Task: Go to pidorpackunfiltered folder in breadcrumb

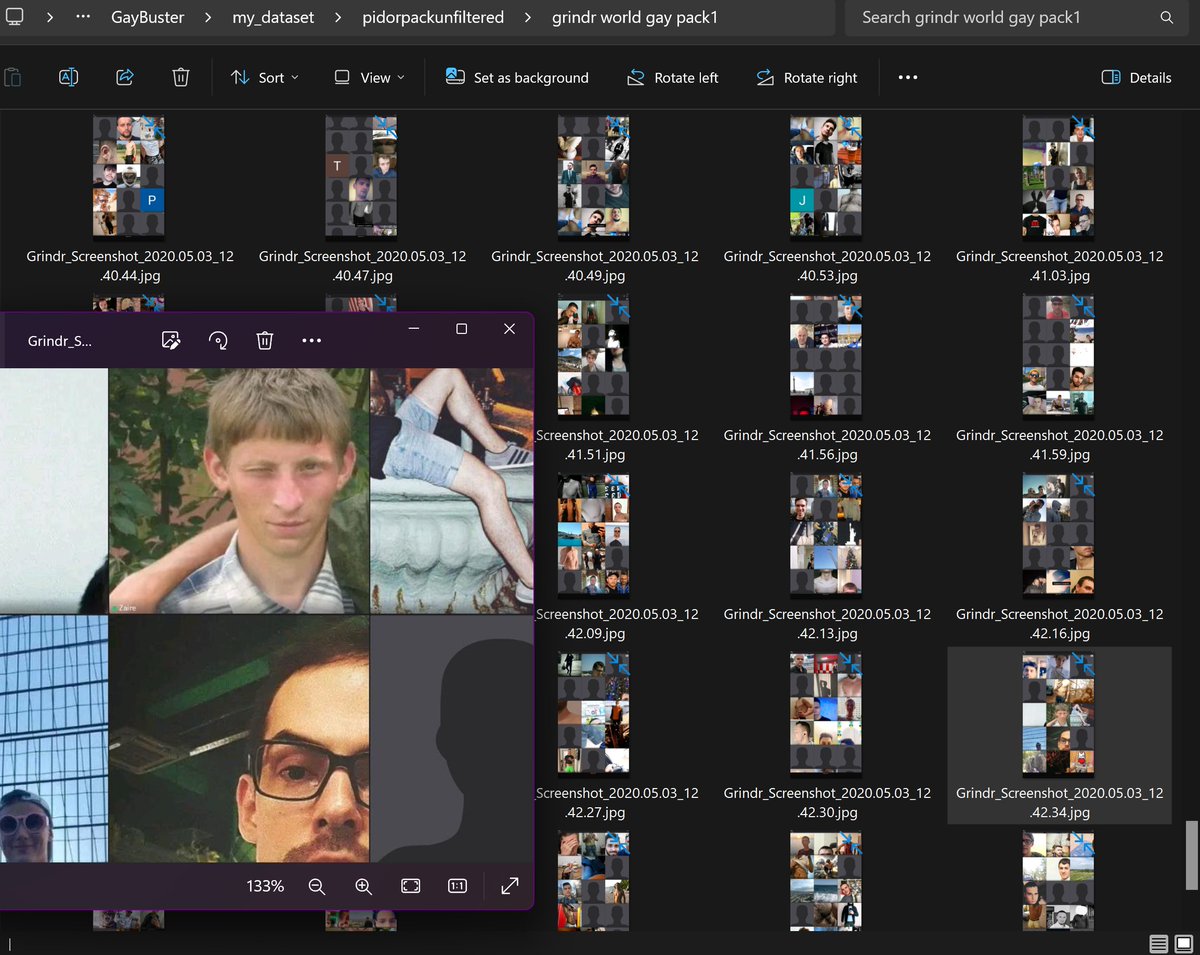Action: coord(433,17)
